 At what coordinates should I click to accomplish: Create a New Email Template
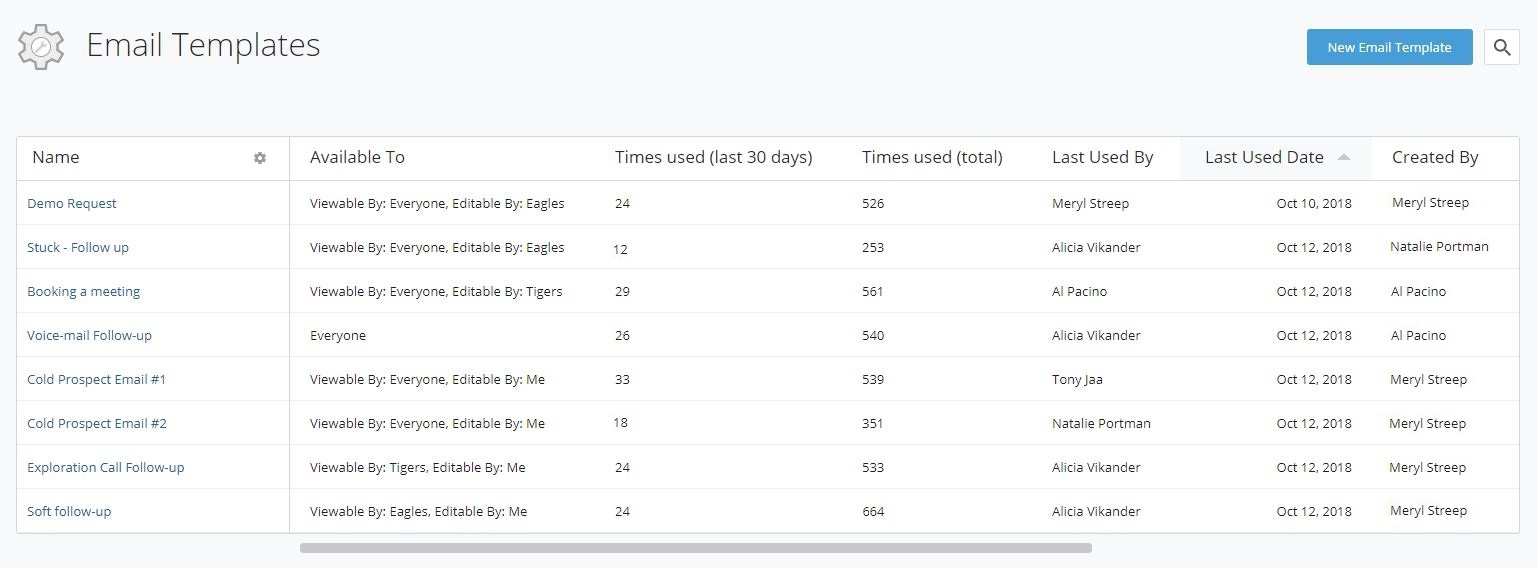(x=1389, y=47)
